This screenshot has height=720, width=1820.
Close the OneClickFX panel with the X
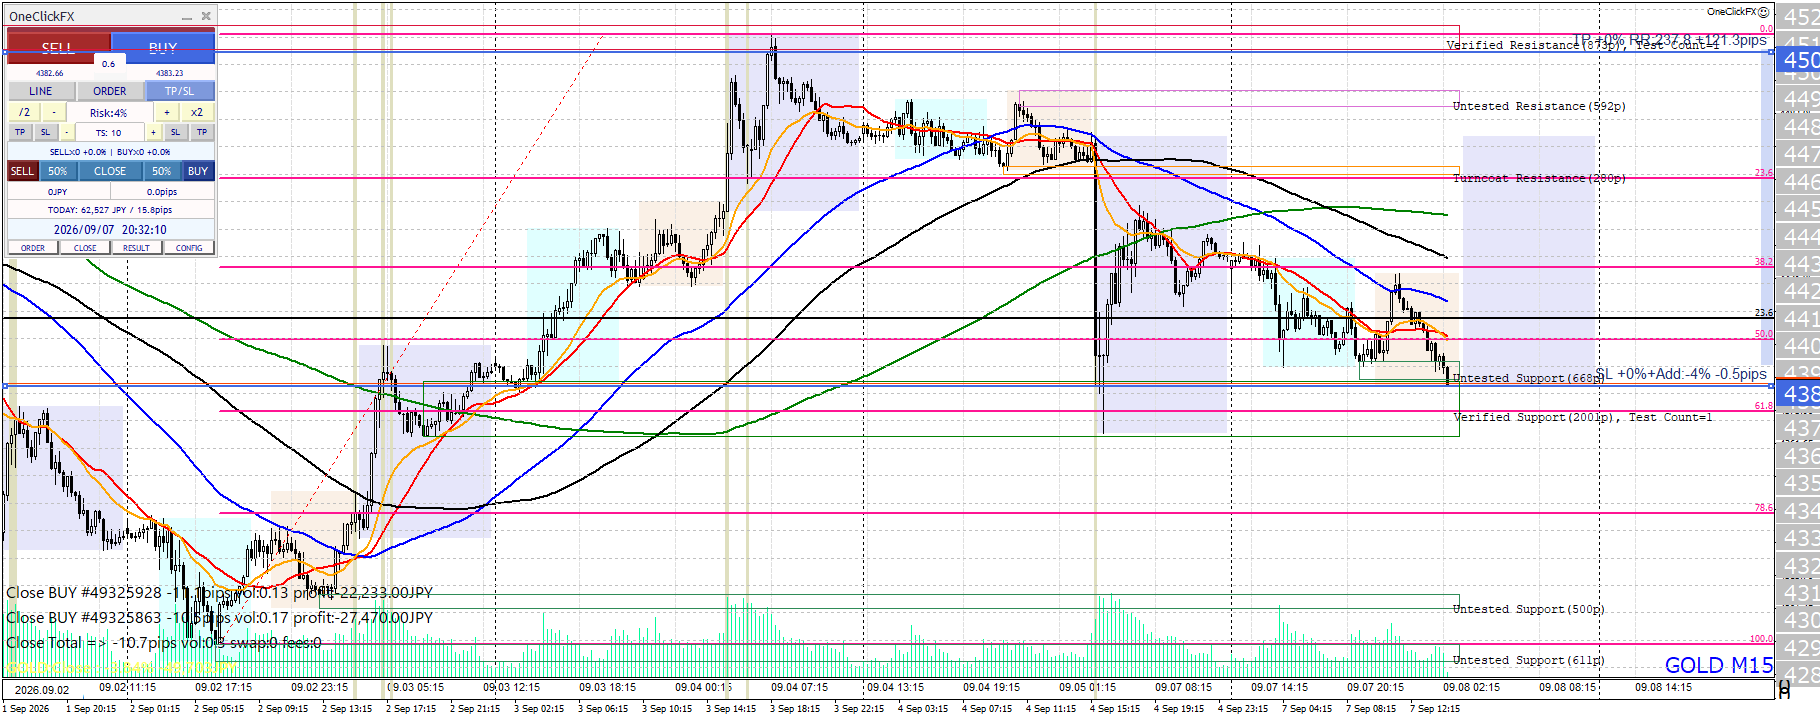(206, 16)
